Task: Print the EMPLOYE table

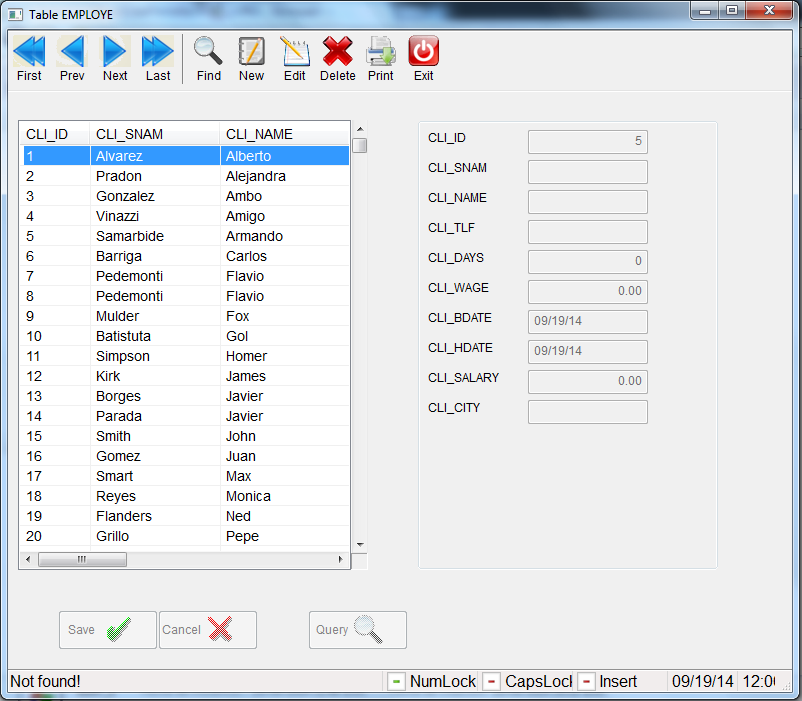Action: tap(380, 57)
